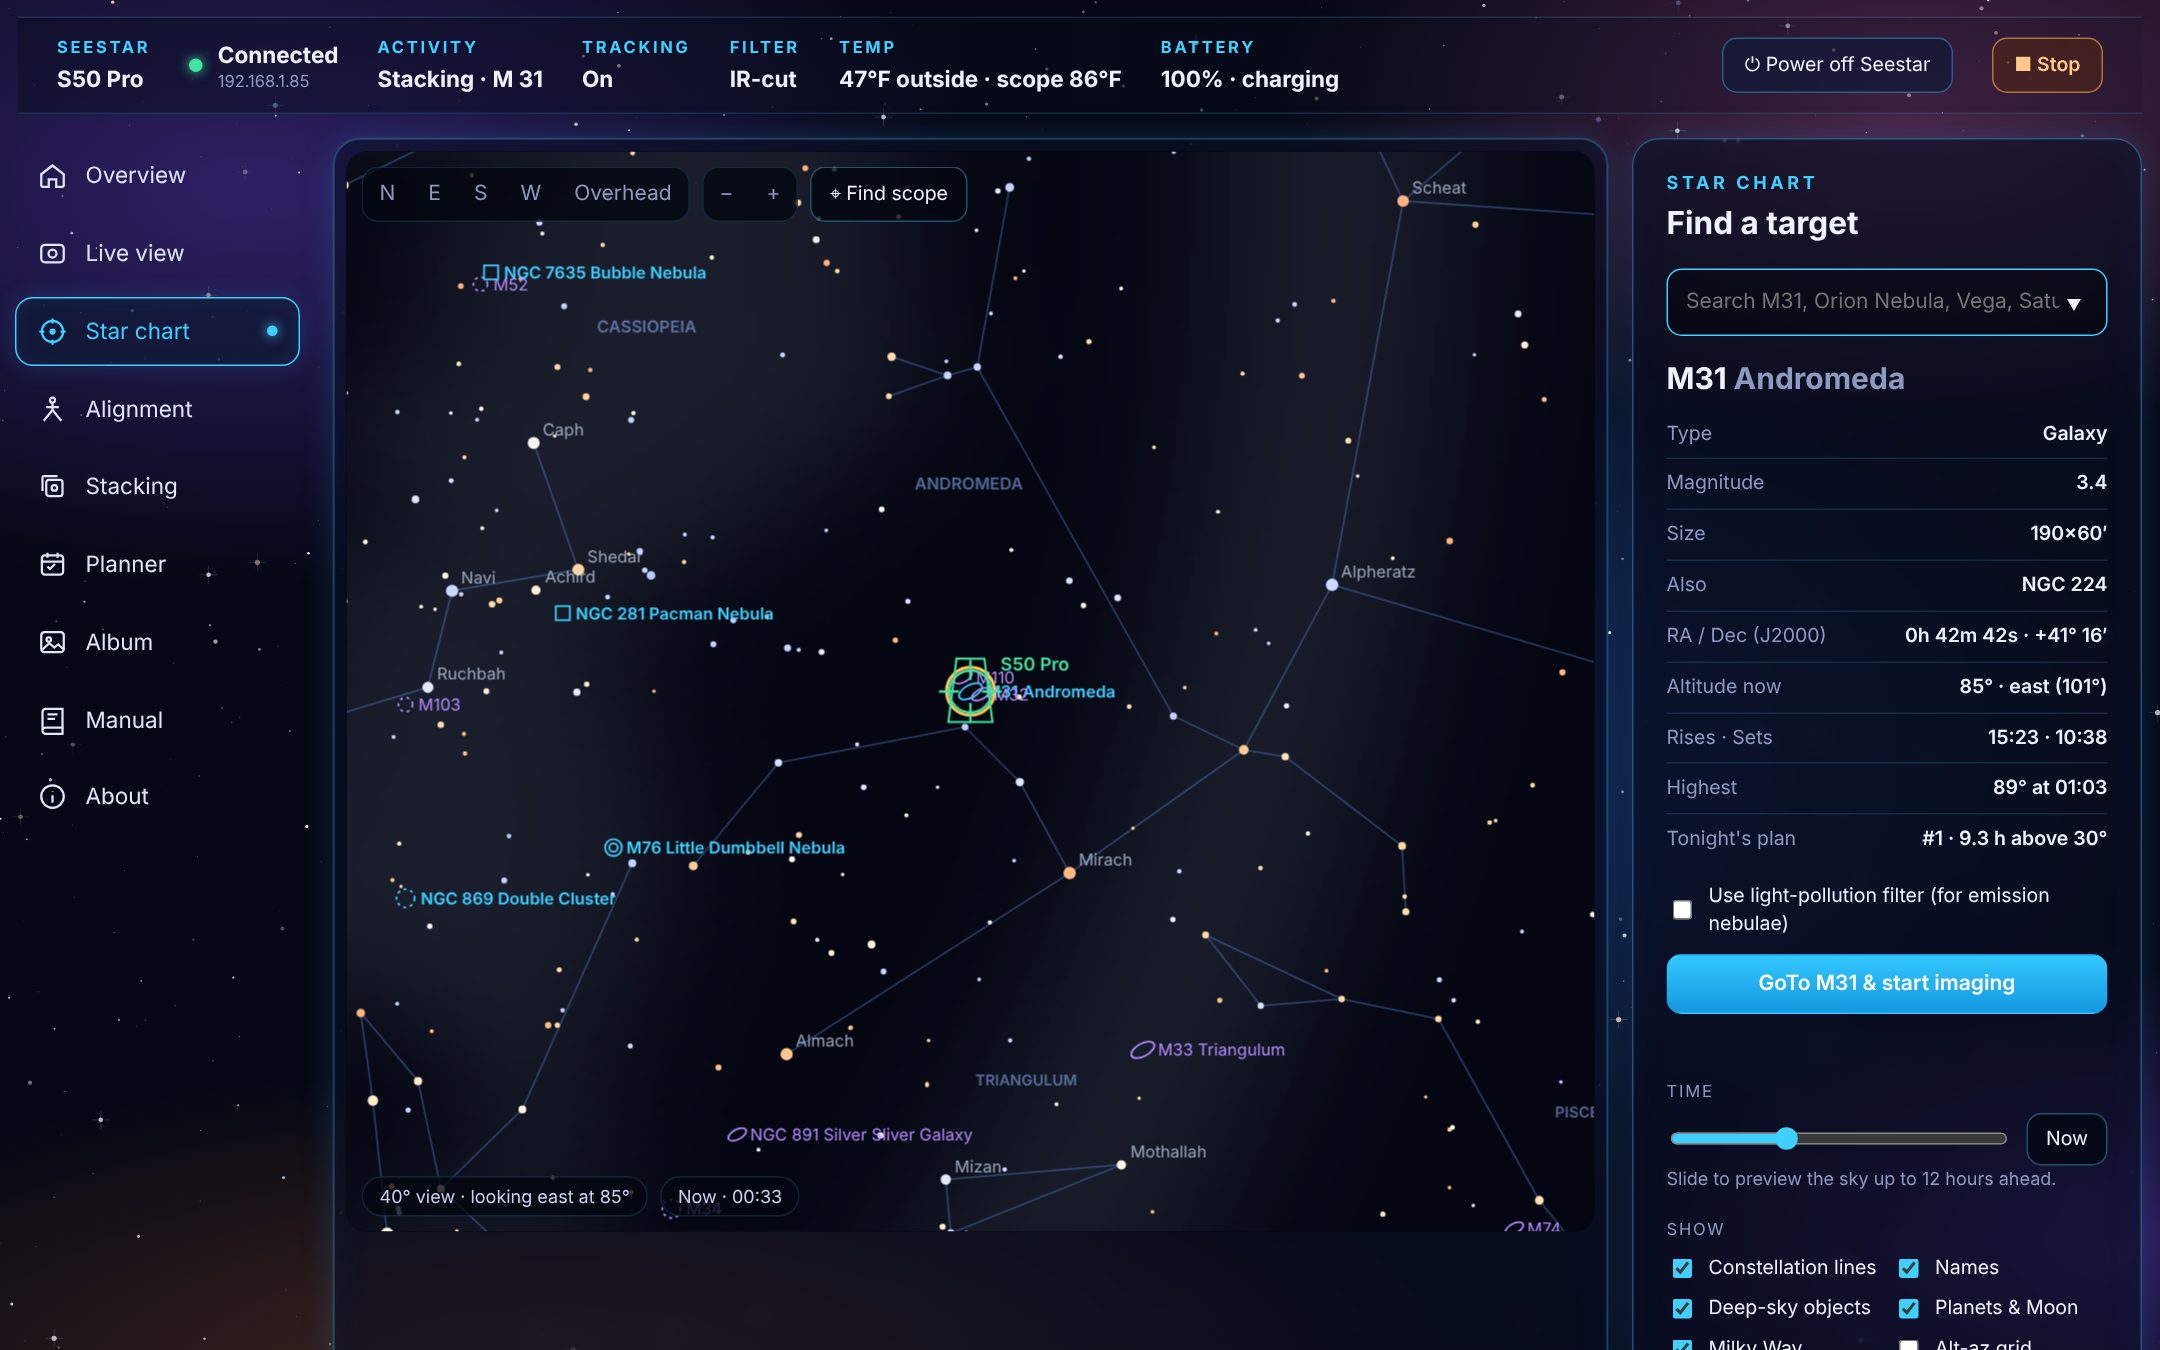2160x1350 pixels.
Task: Click the Planner calendar icon
Action: (52, 564)
